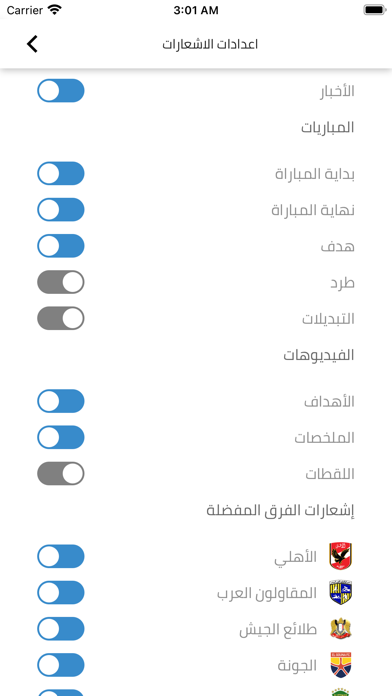Viewport: 392px width, 696px height.
Task: Toggle notifications for طلائع الجيش
Action: (61, 629)
